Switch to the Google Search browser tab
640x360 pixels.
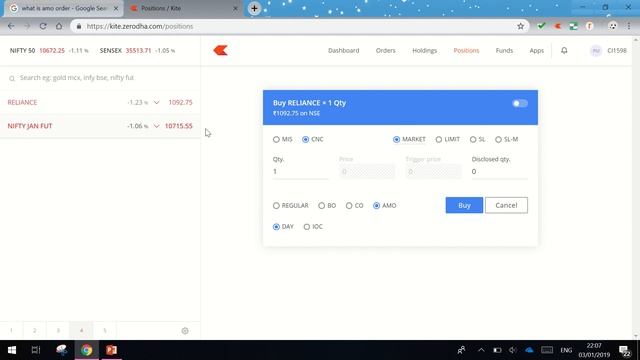(63, 8)
